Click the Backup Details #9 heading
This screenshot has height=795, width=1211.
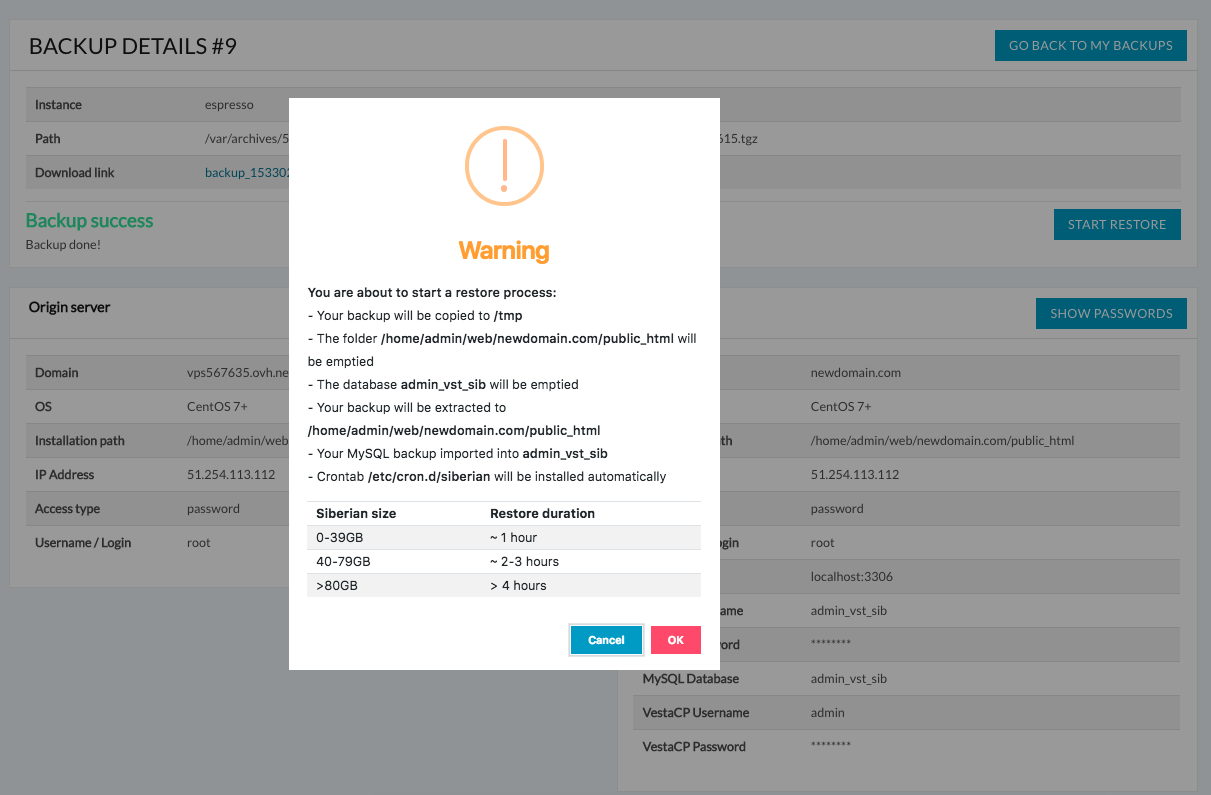point(133,47)
